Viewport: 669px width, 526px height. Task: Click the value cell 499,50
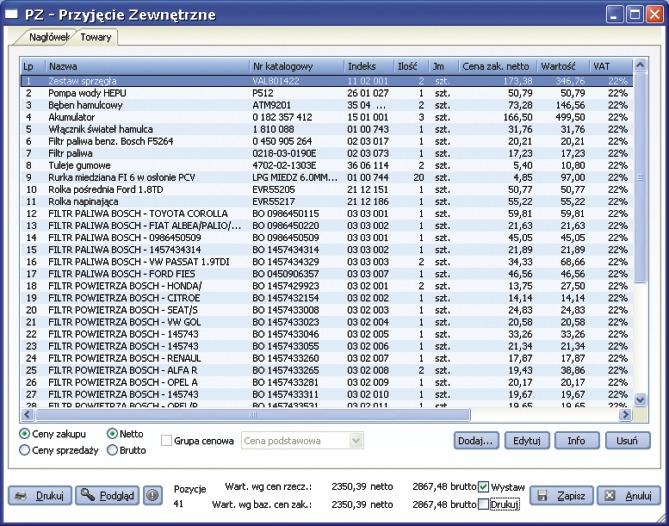tap(570, 117)
